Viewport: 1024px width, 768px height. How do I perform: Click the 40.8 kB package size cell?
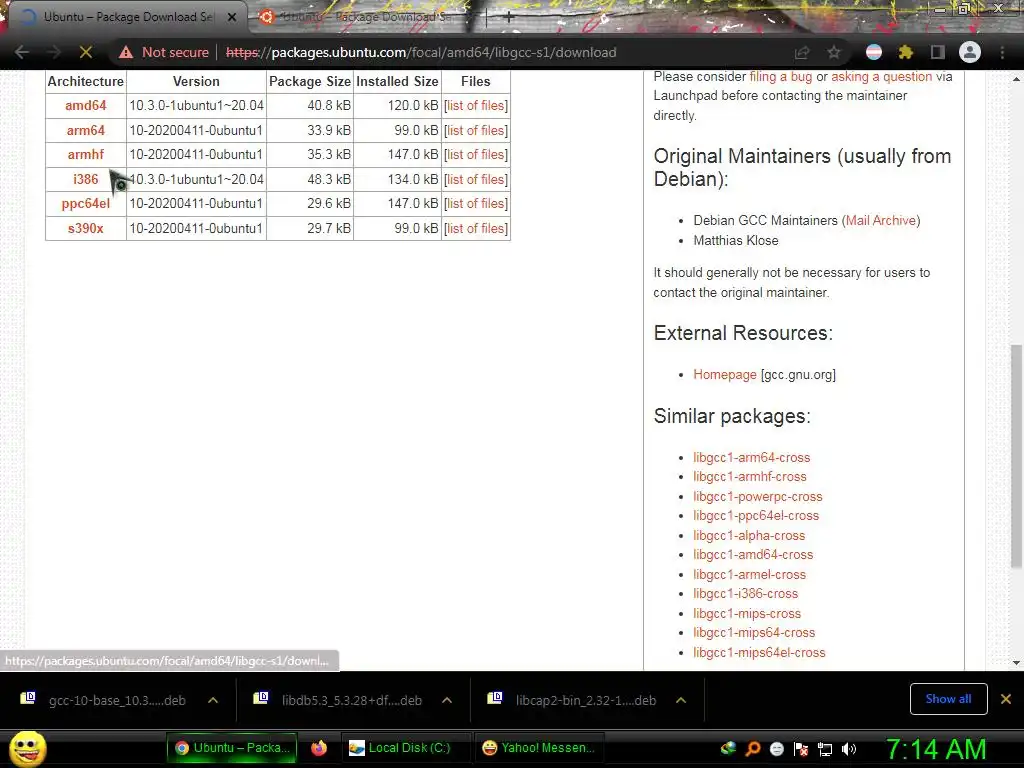[x=310, y=105]
